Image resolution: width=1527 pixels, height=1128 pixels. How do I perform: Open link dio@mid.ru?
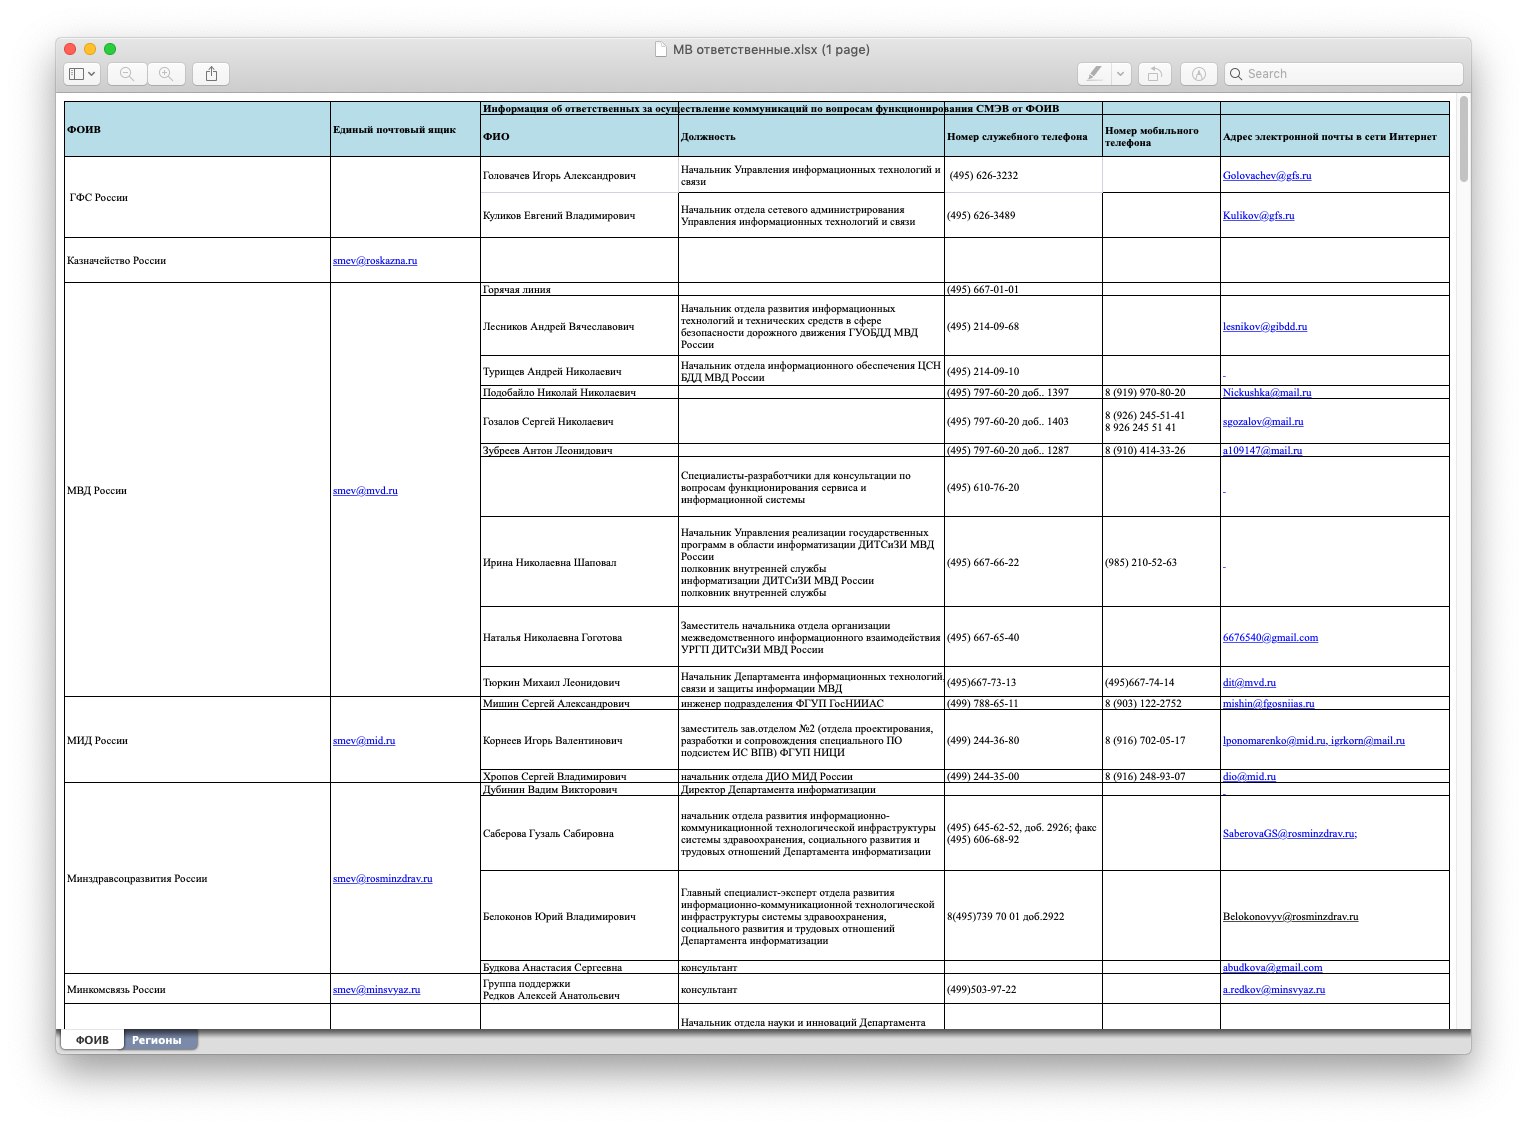[1249, 776]
